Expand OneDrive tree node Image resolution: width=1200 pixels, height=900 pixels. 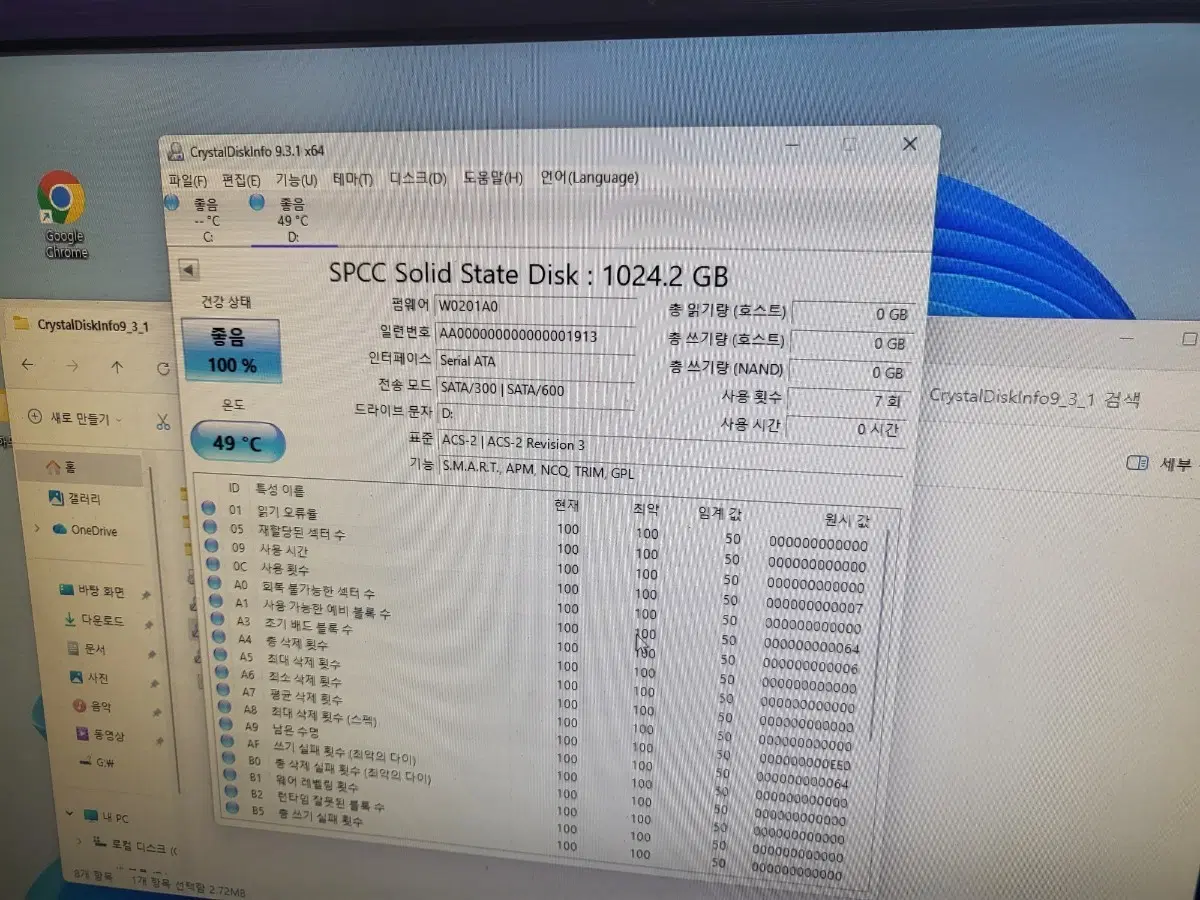[x=38, y=528]
